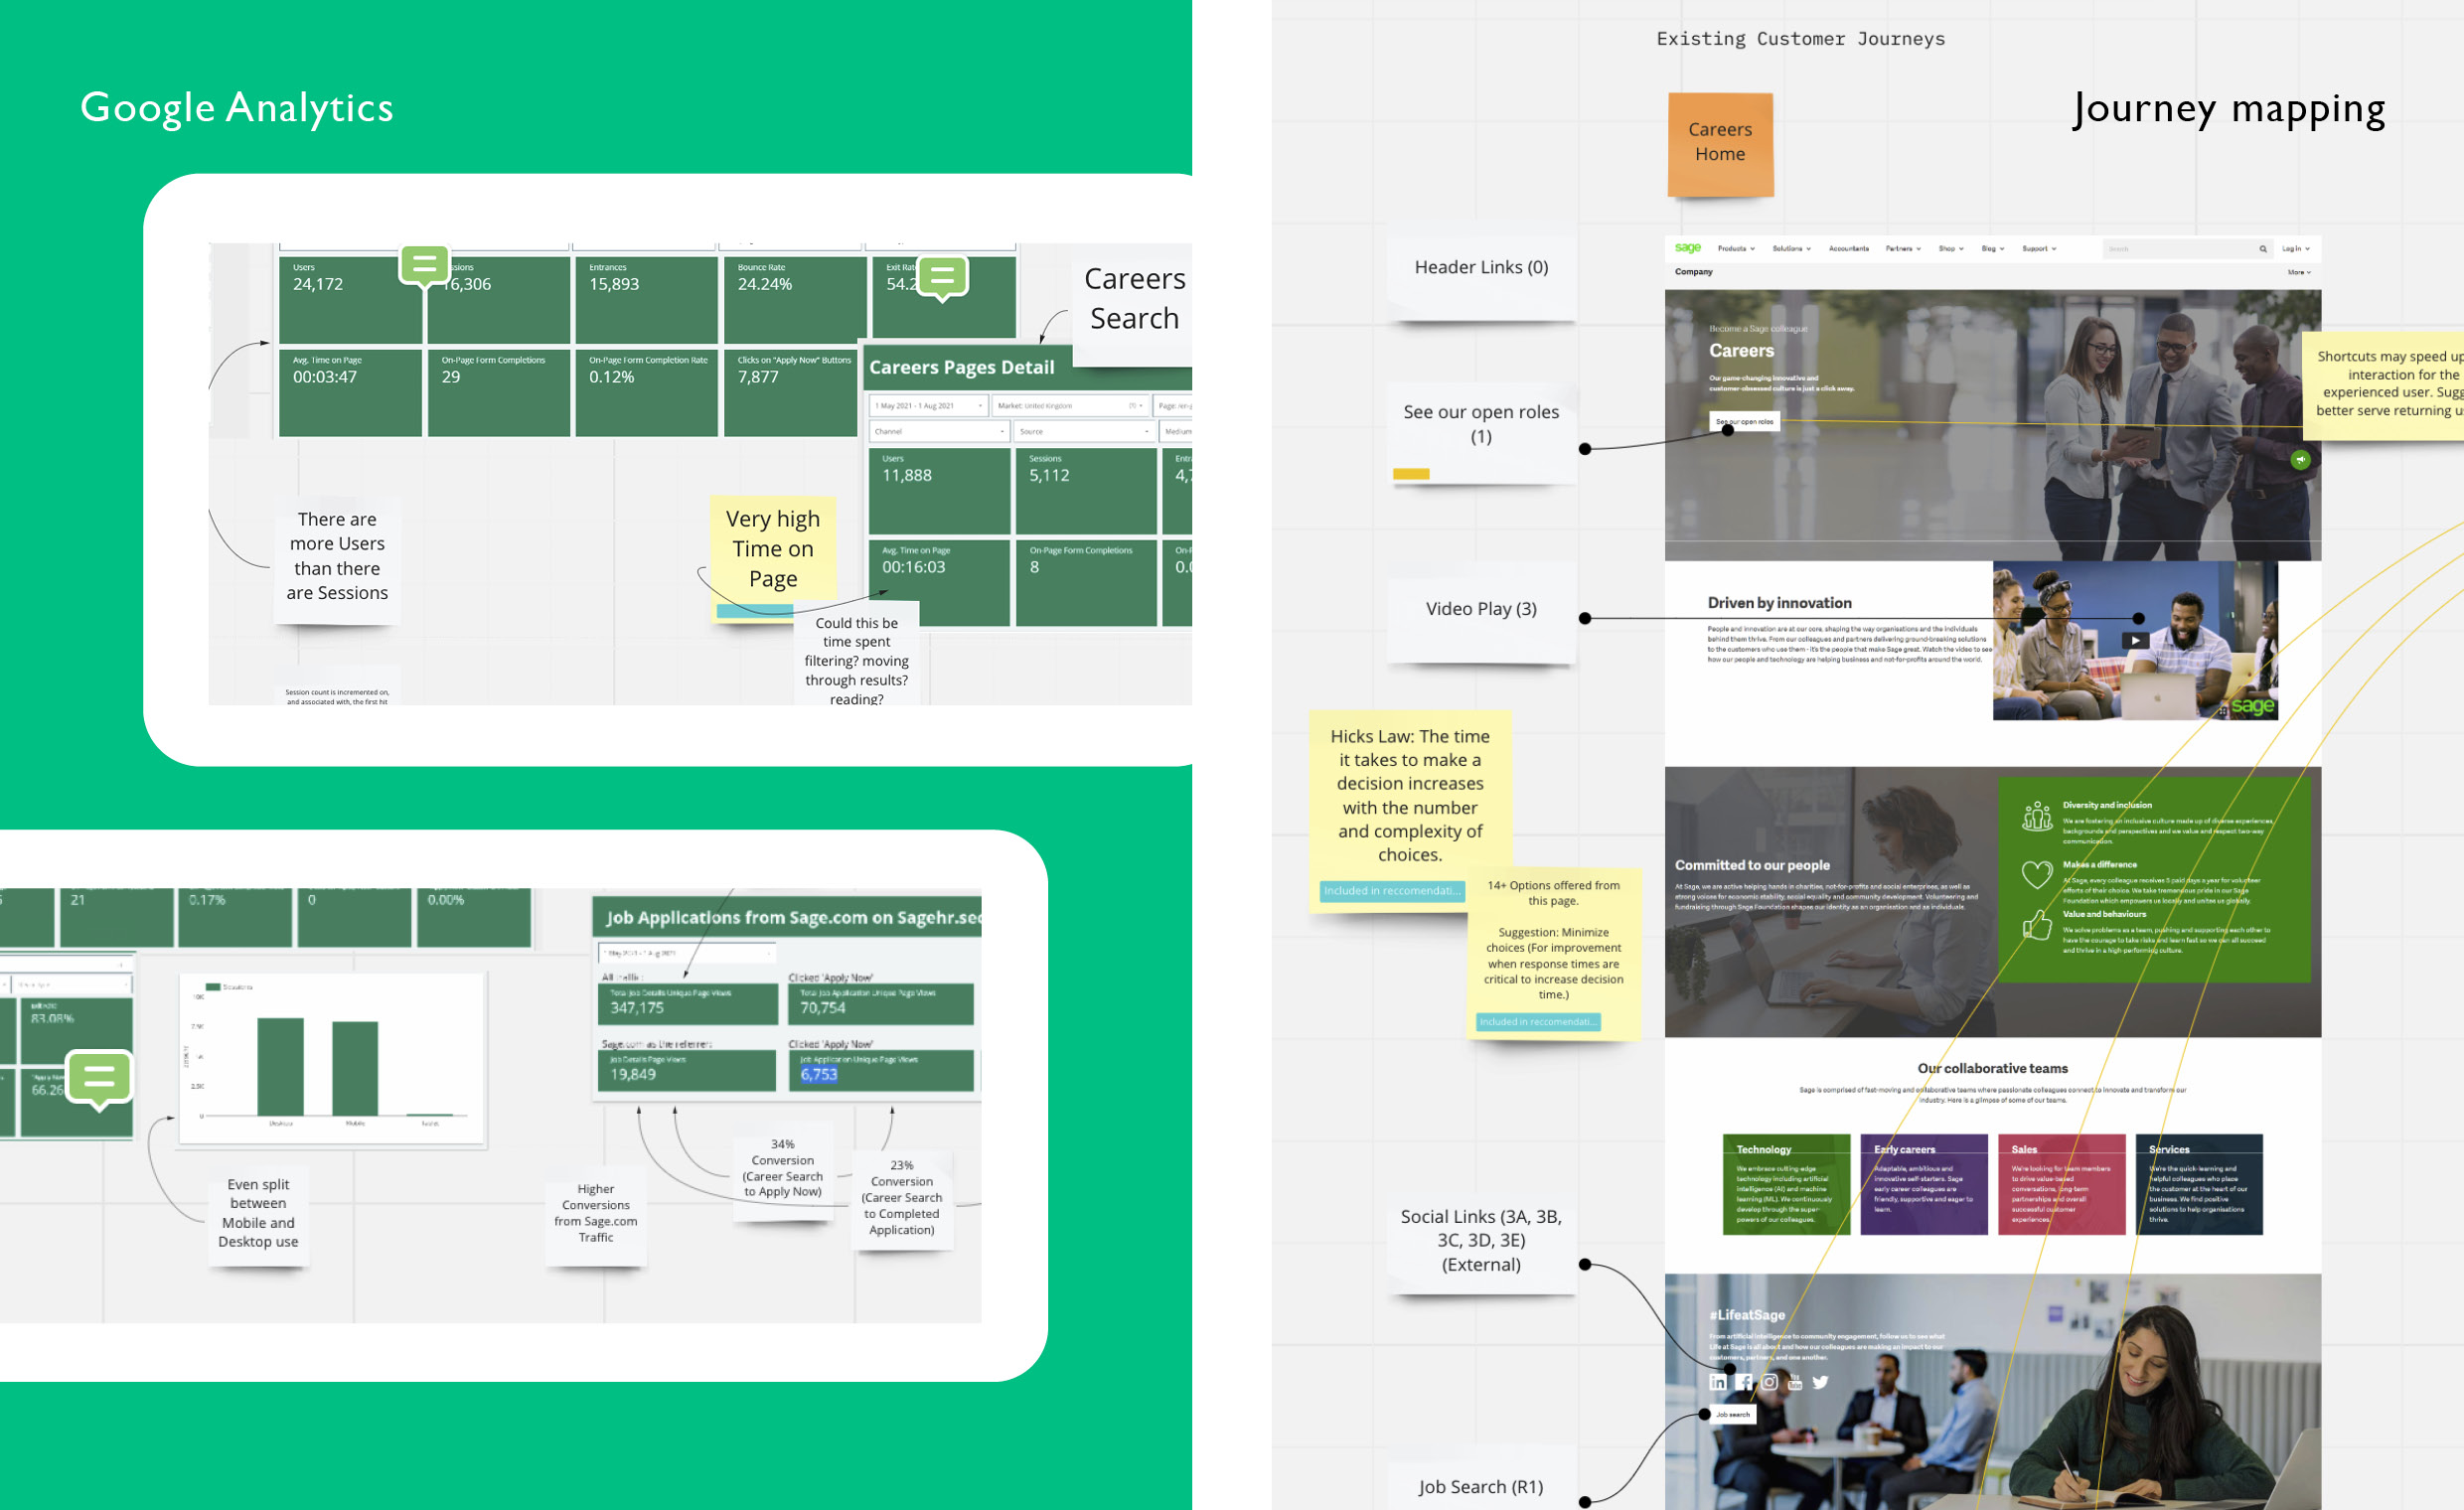Expand the More dropdown under header
The image size is (2464, 1510).
[2299, 272]
